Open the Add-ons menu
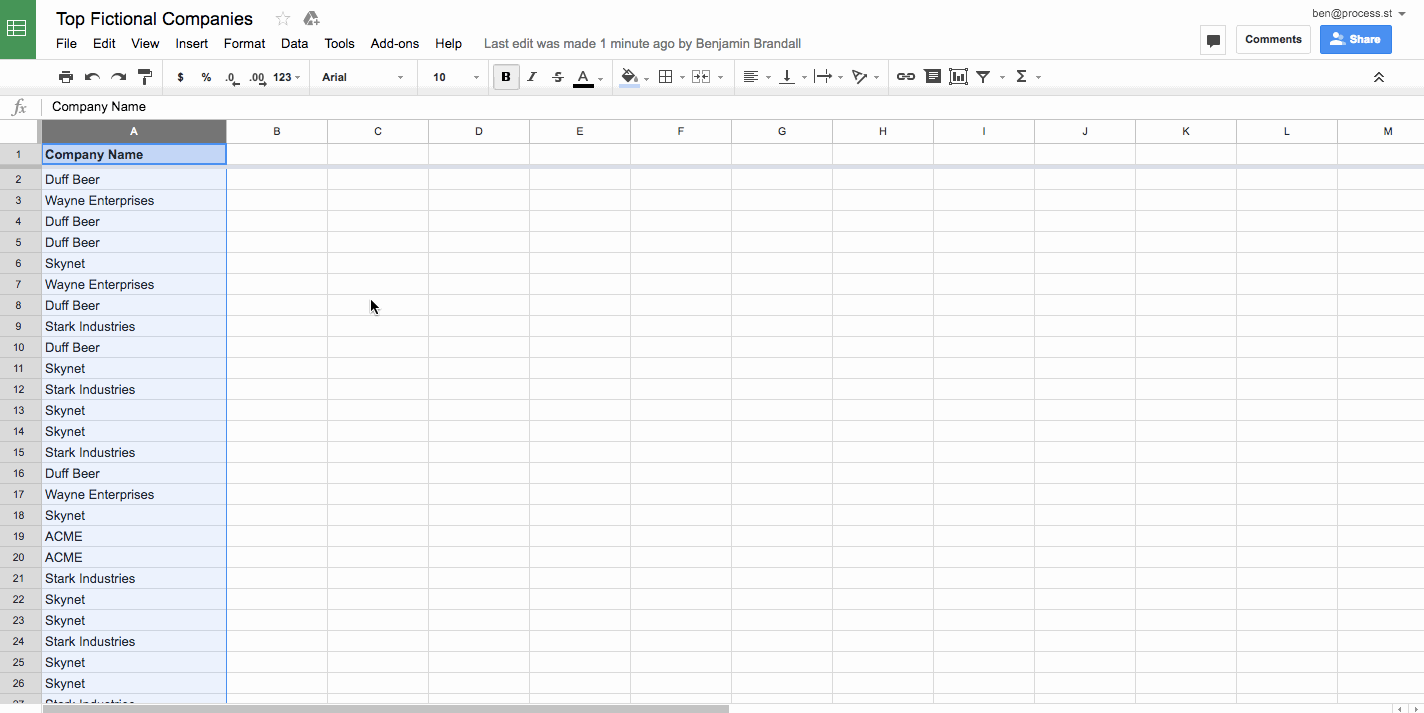The image size is (1424, 713). [395, 44]
